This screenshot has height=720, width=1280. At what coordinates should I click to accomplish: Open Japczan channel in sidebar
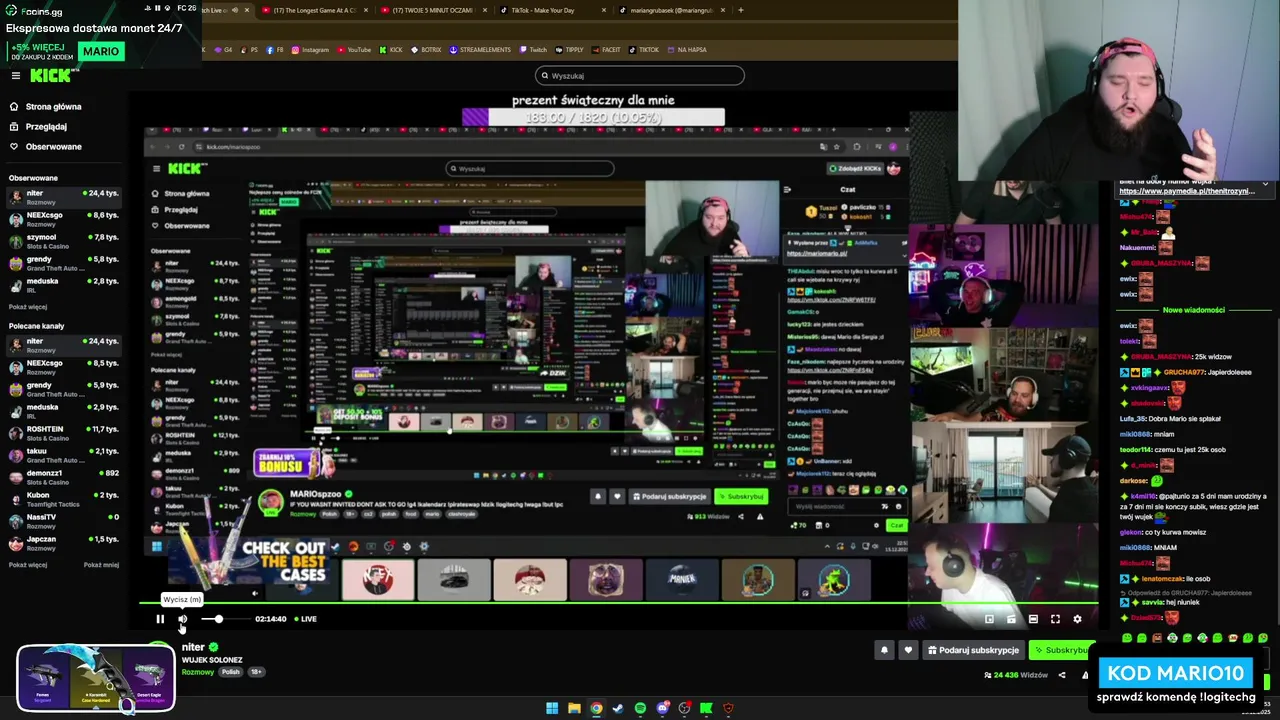coord(64,543)
